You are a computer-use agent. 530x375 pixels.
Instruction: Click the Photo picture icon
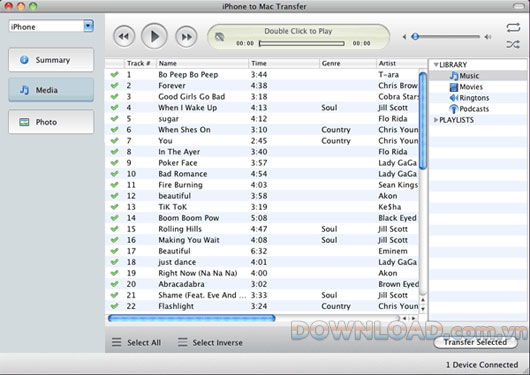24,122
